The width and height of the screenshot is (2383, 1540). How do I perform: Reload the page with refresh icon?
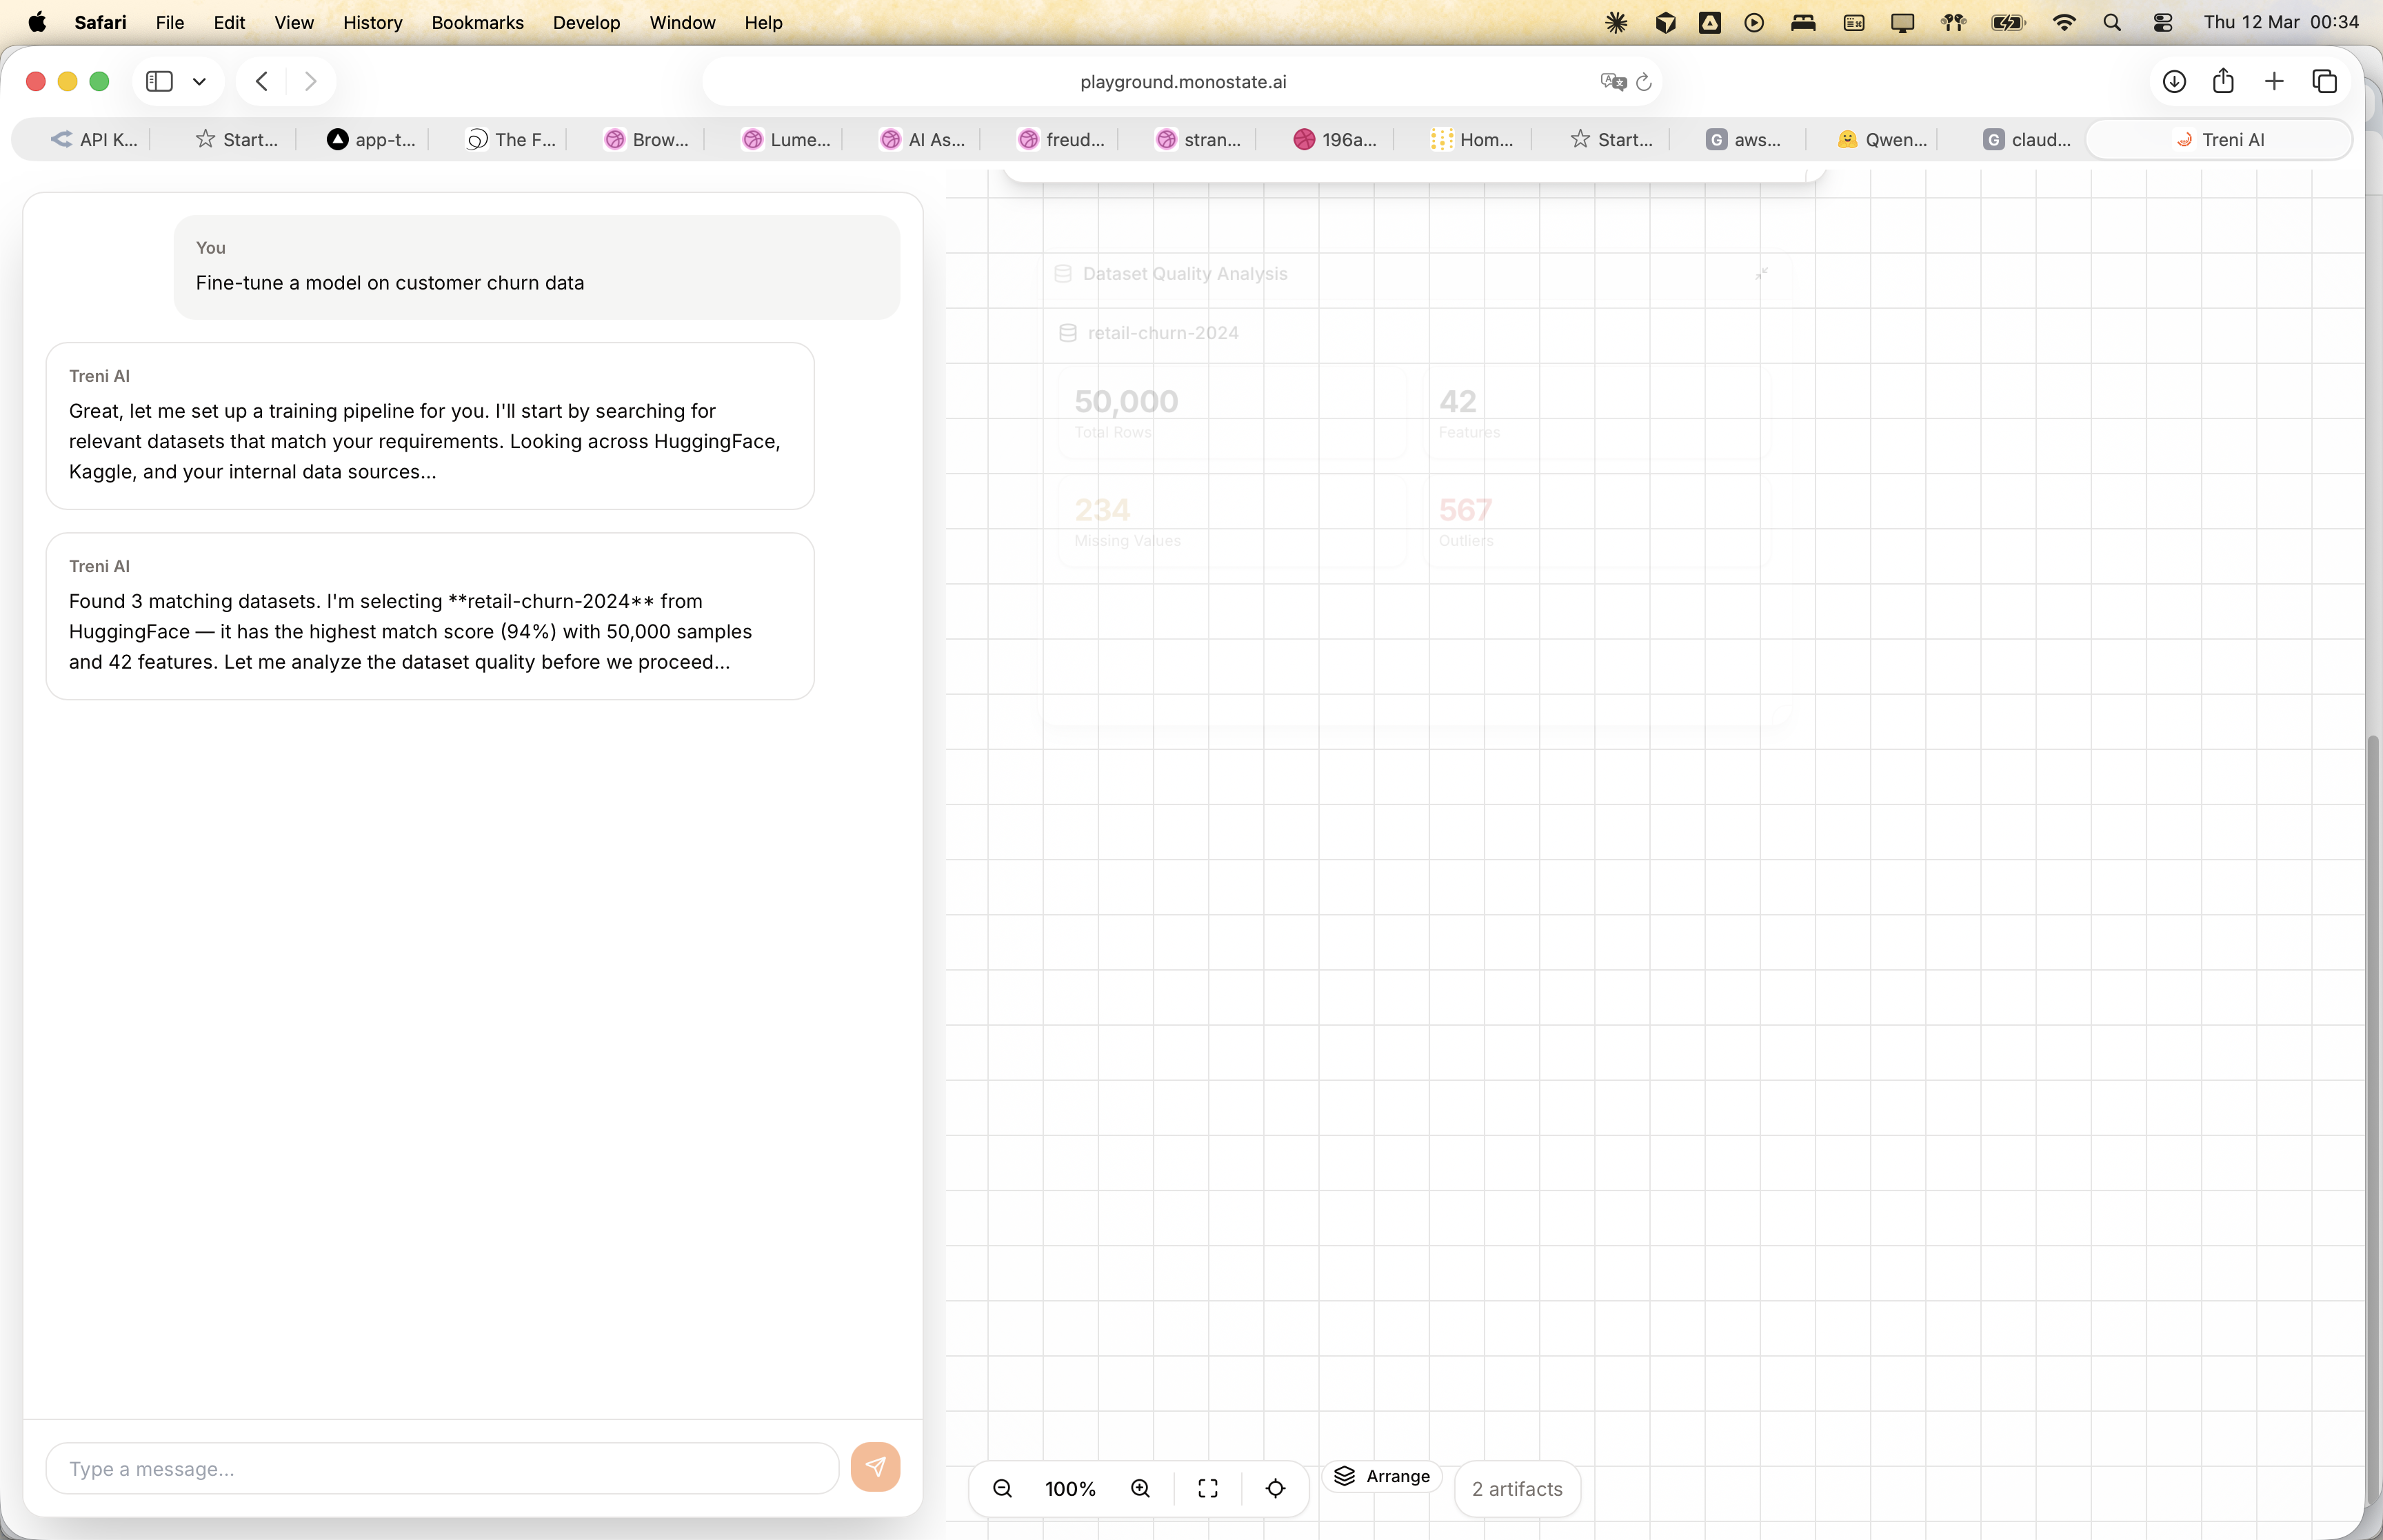(1644, 82)
